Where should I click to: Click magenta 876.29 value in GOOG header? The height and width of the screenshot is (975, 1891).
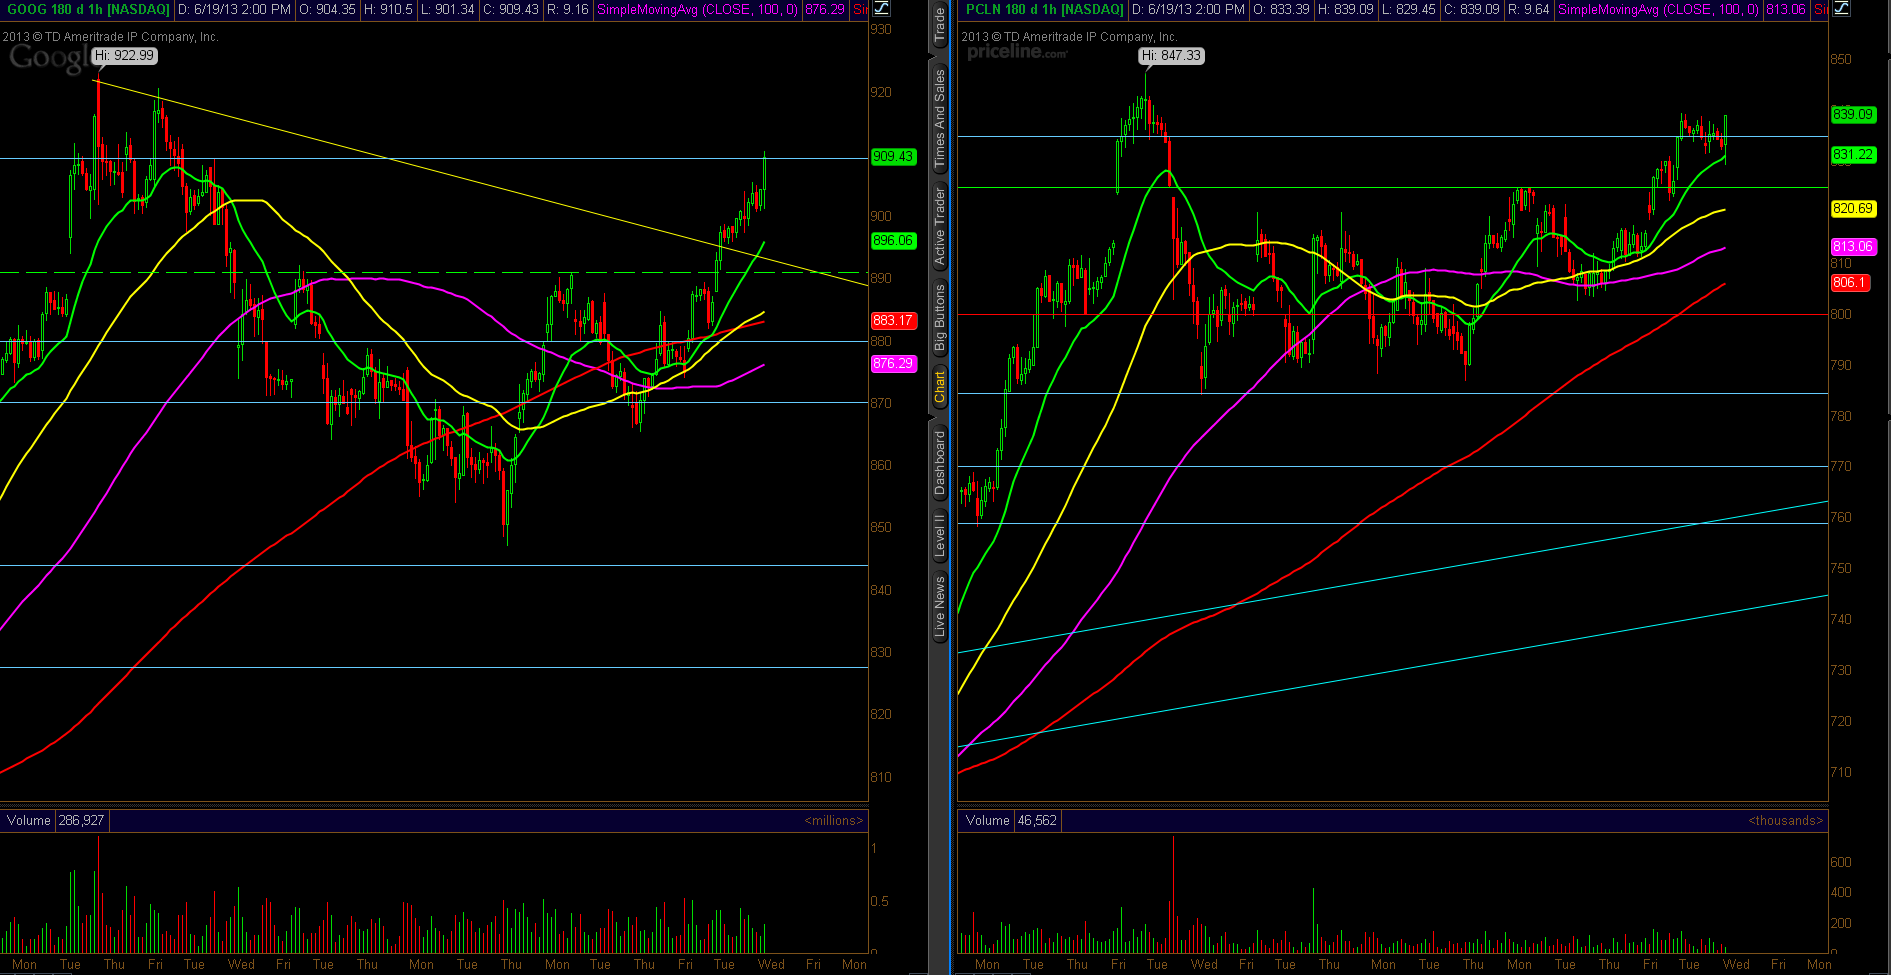(825, 9)
